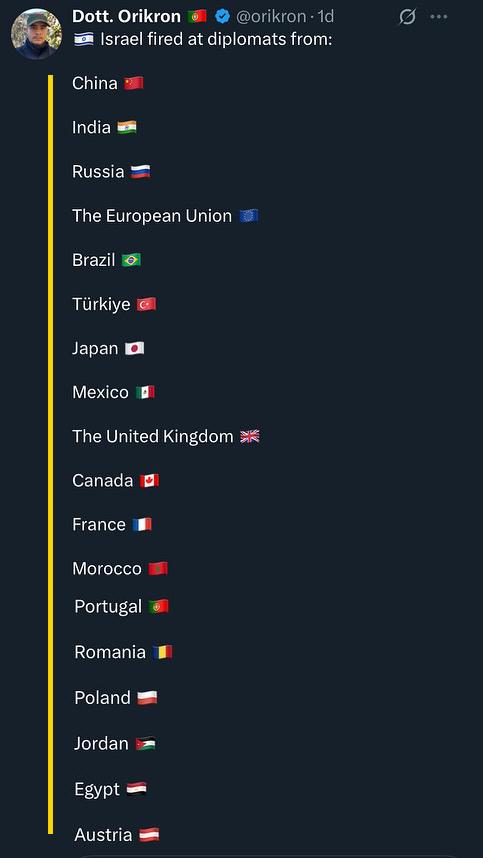Click the Jordan flag emoji
The image size is (483, 858).
[x=146, y=744]
